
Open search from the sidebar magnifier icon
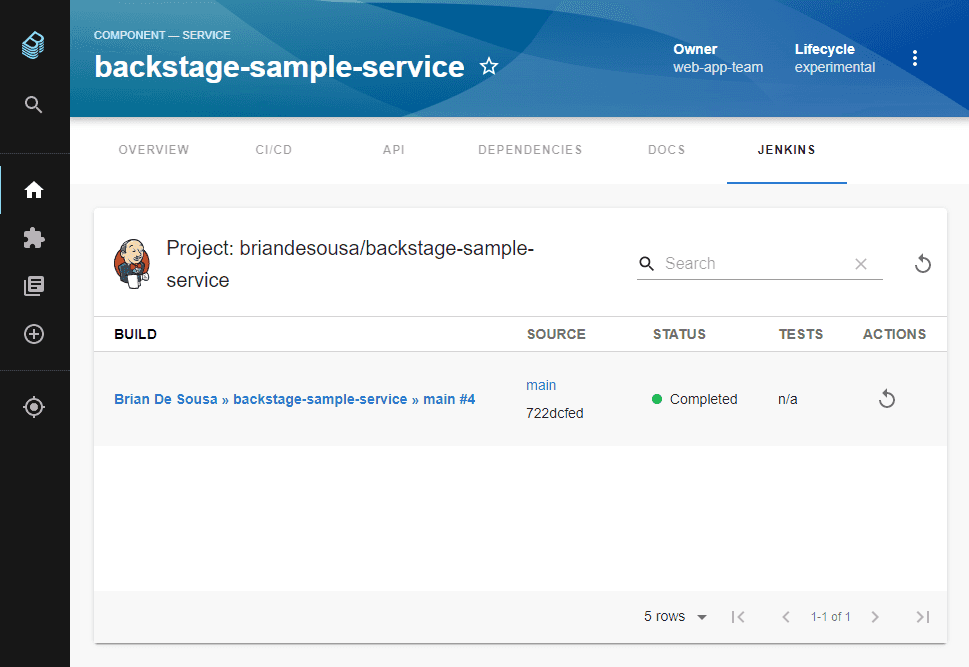tap(33, 104)
